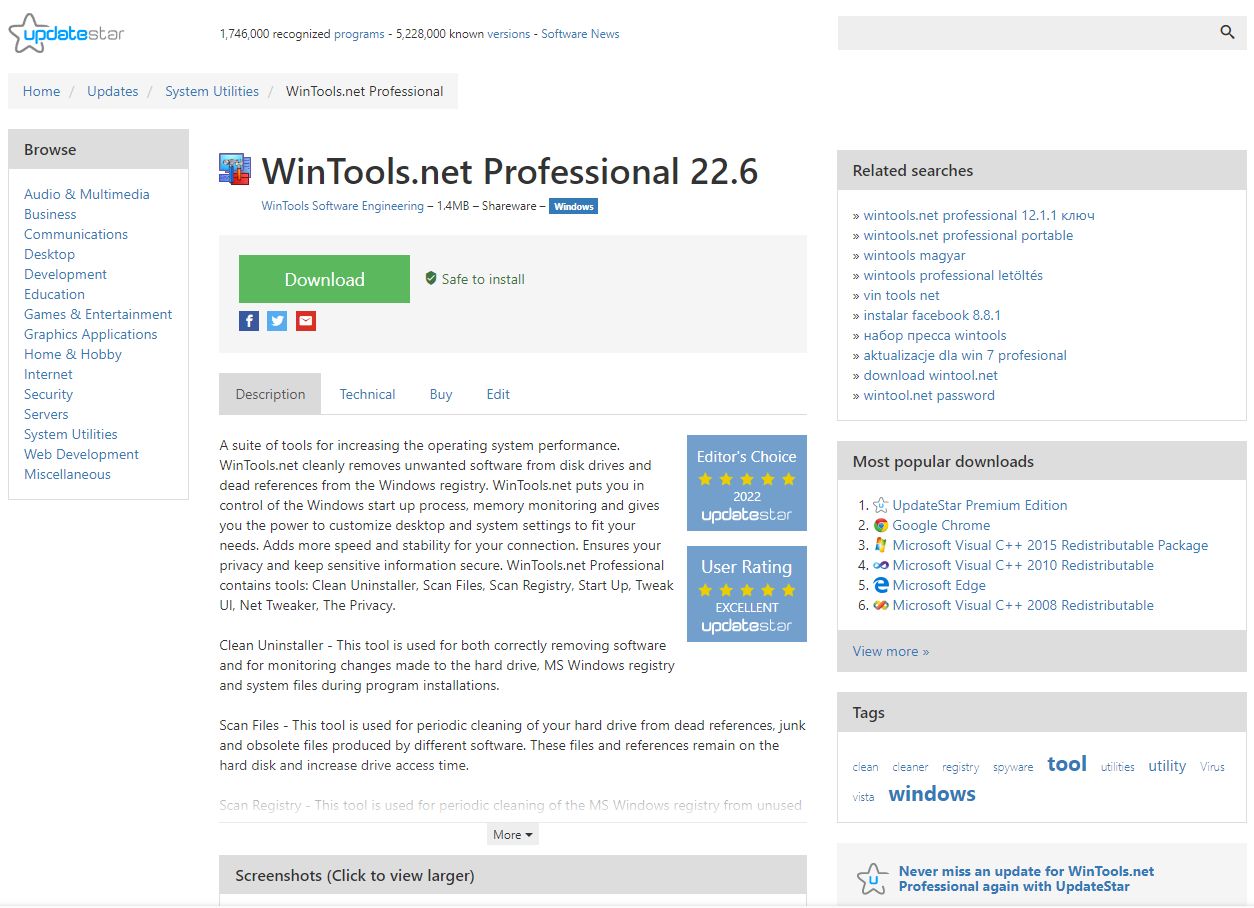Go to Updates breadcrumb
Image resolution: width=1254 pixels, height=908 pixels.
112,91
